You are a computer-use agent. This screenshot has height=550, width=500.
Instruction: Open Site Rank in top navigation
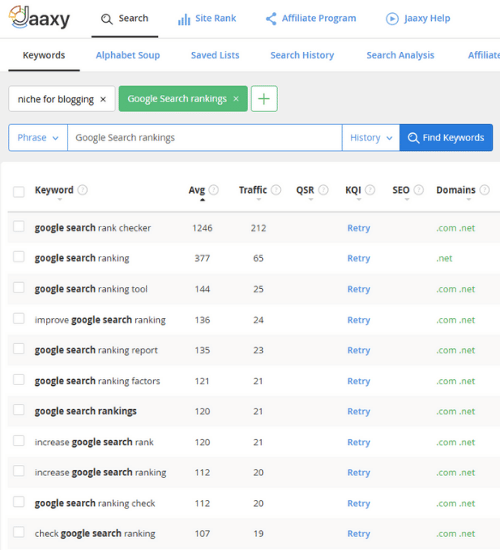pos(207,19)
